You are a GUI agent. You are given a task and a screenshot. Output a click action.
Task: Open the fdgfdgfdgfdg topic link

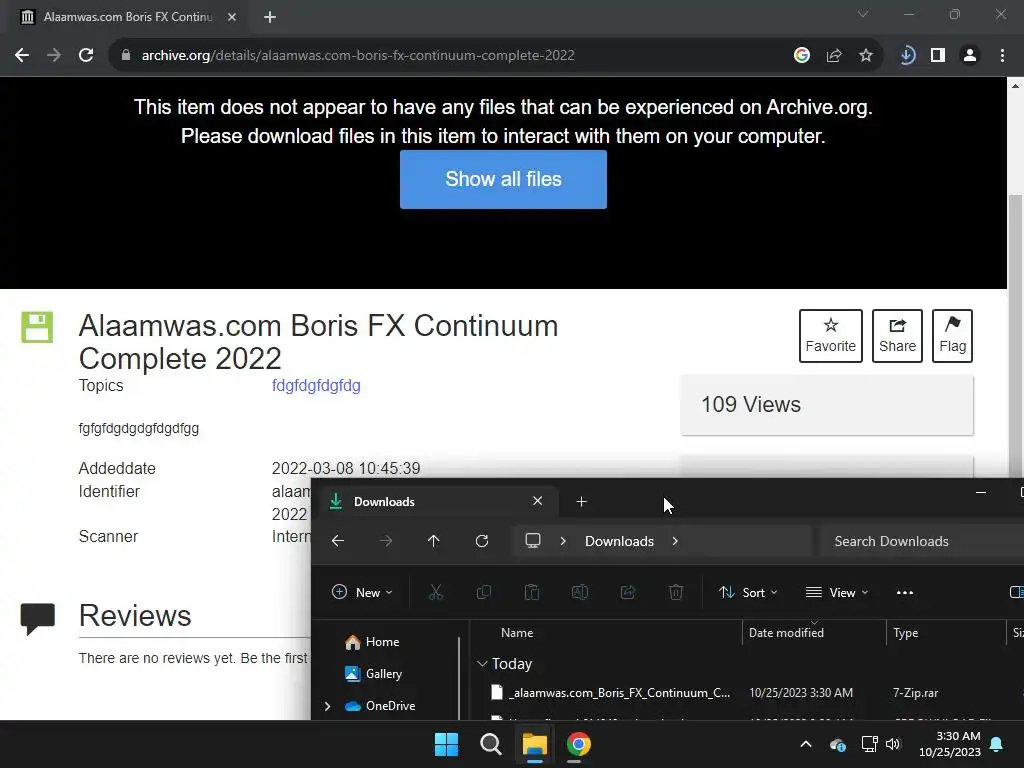point(316,385)
